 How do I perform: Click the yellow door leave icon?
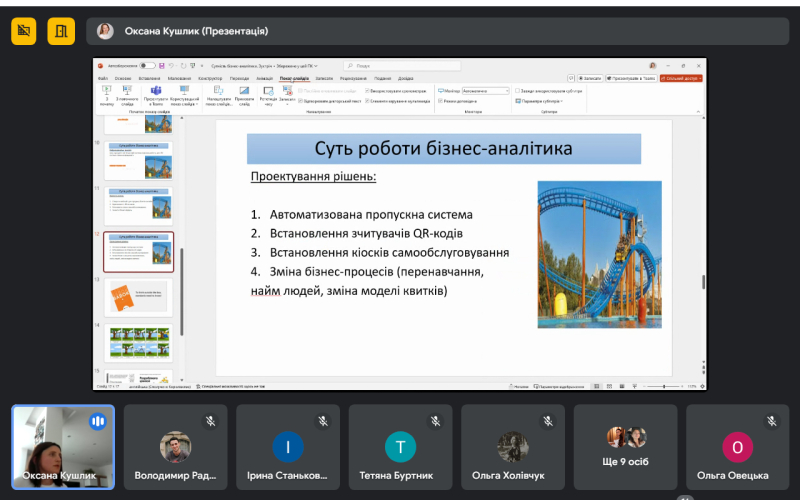[61, 31]
